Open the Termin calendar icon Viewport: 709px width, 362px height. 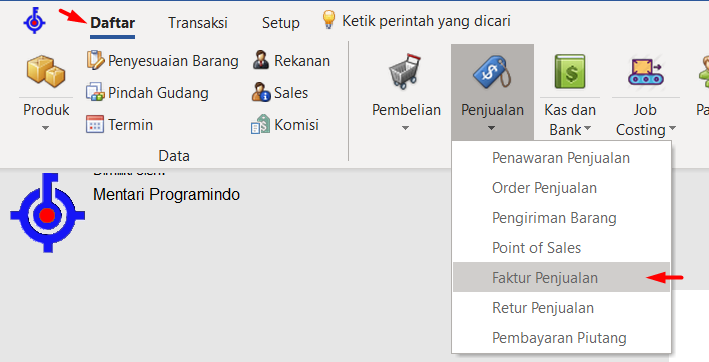(x=95, y=124)
